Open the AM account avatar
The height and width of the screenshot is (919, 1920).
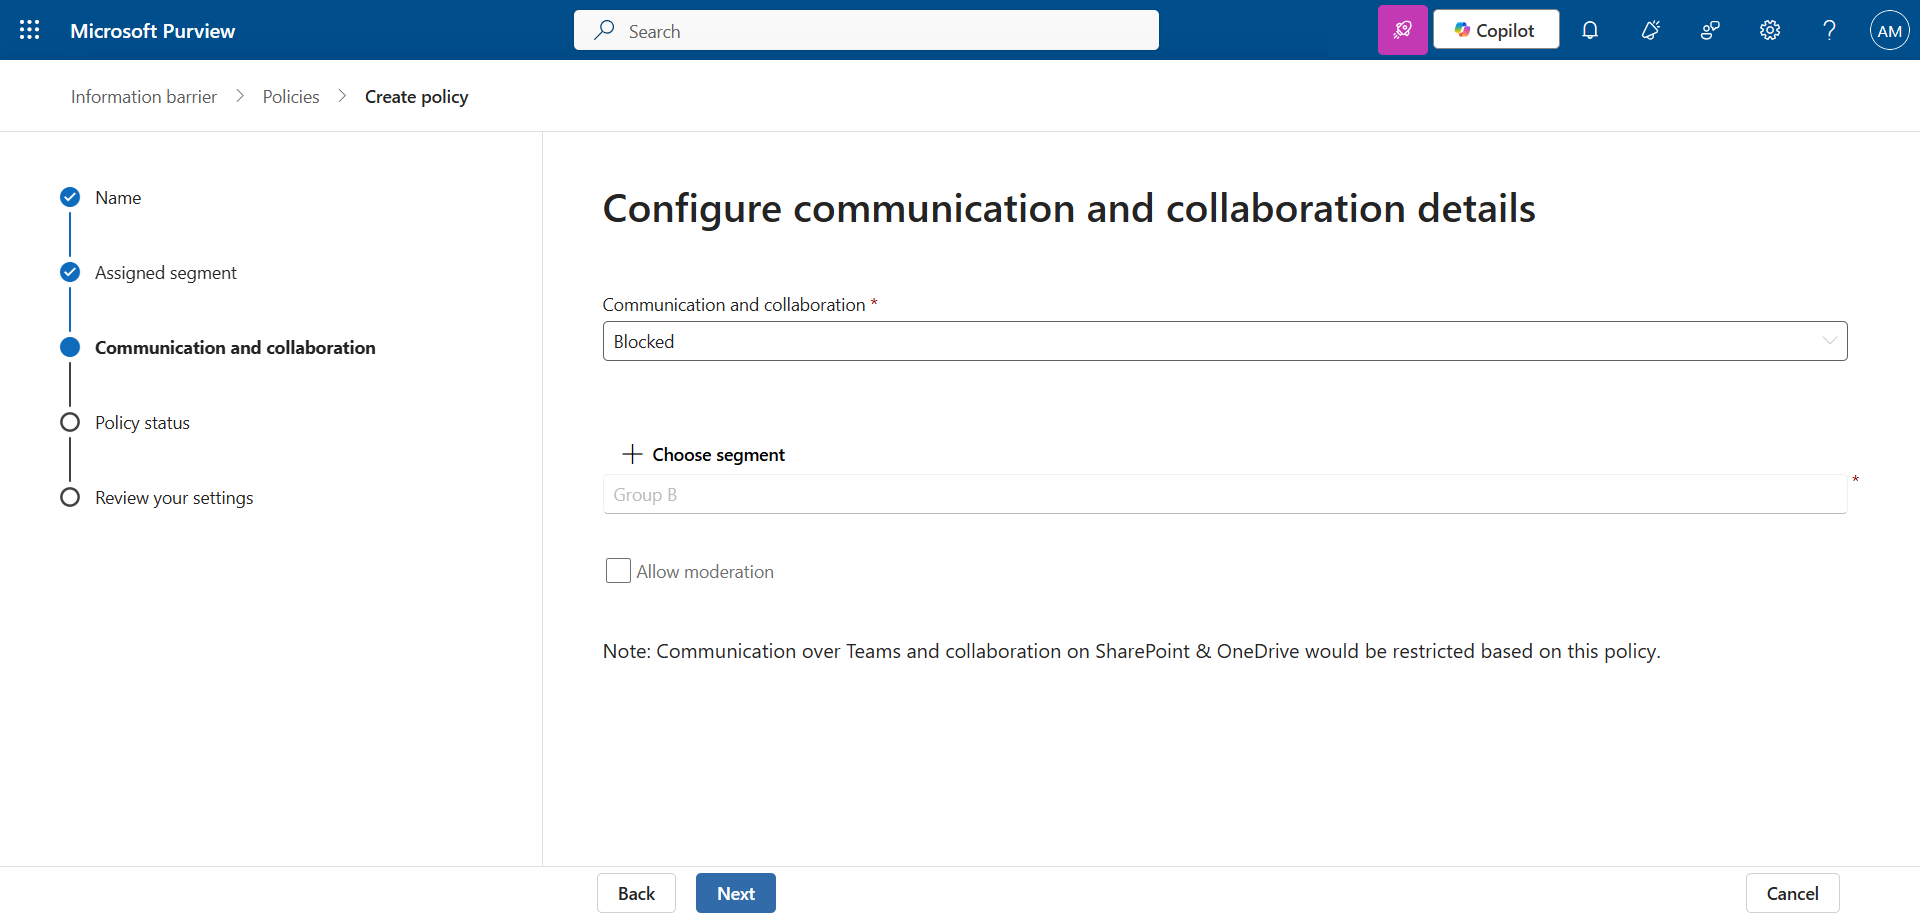pos(1889,30)
